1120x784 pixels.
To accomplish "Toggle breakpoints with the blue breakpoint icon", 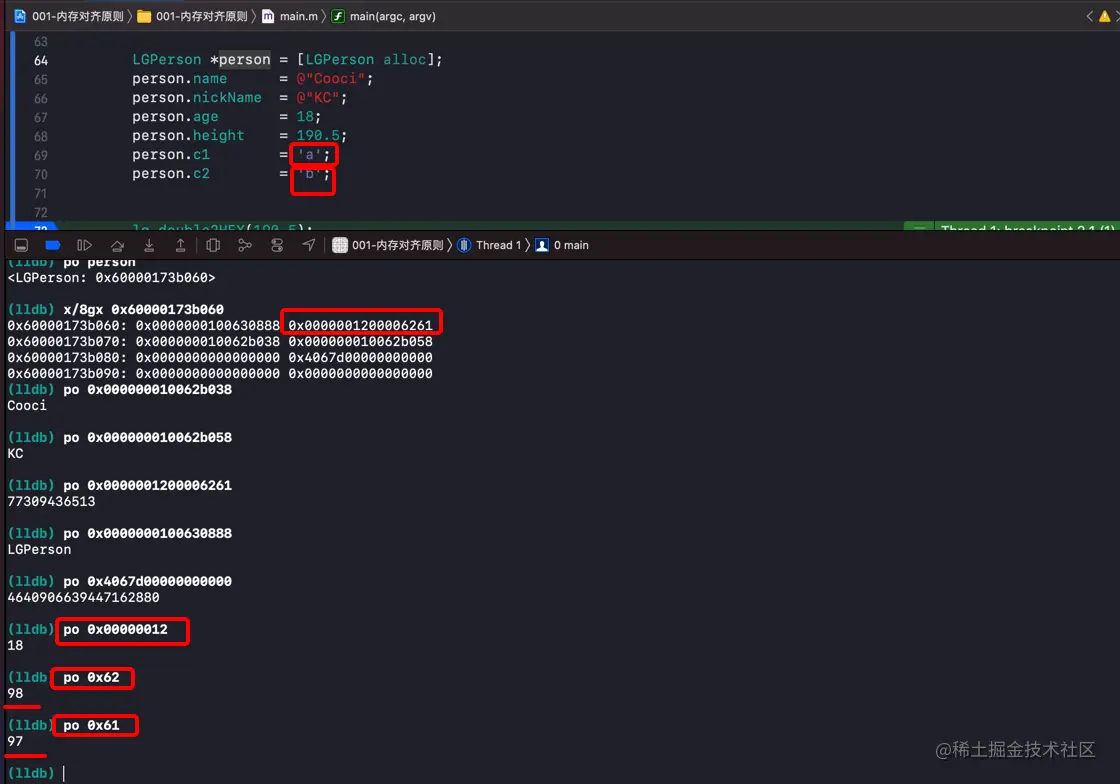I will click(53, 245).
